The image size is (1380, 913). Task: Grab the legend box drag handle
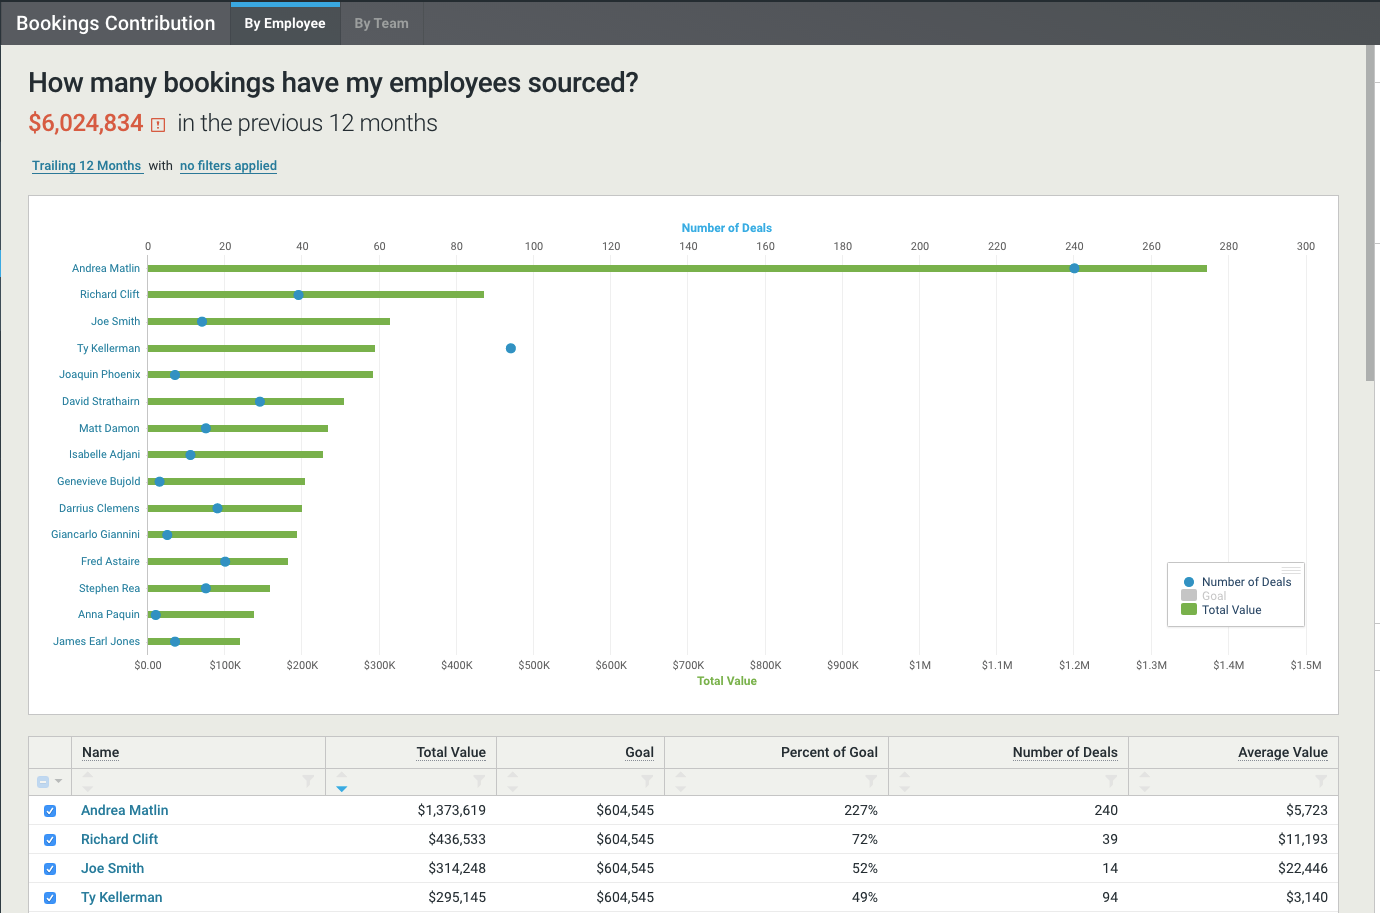point(1291,570)
